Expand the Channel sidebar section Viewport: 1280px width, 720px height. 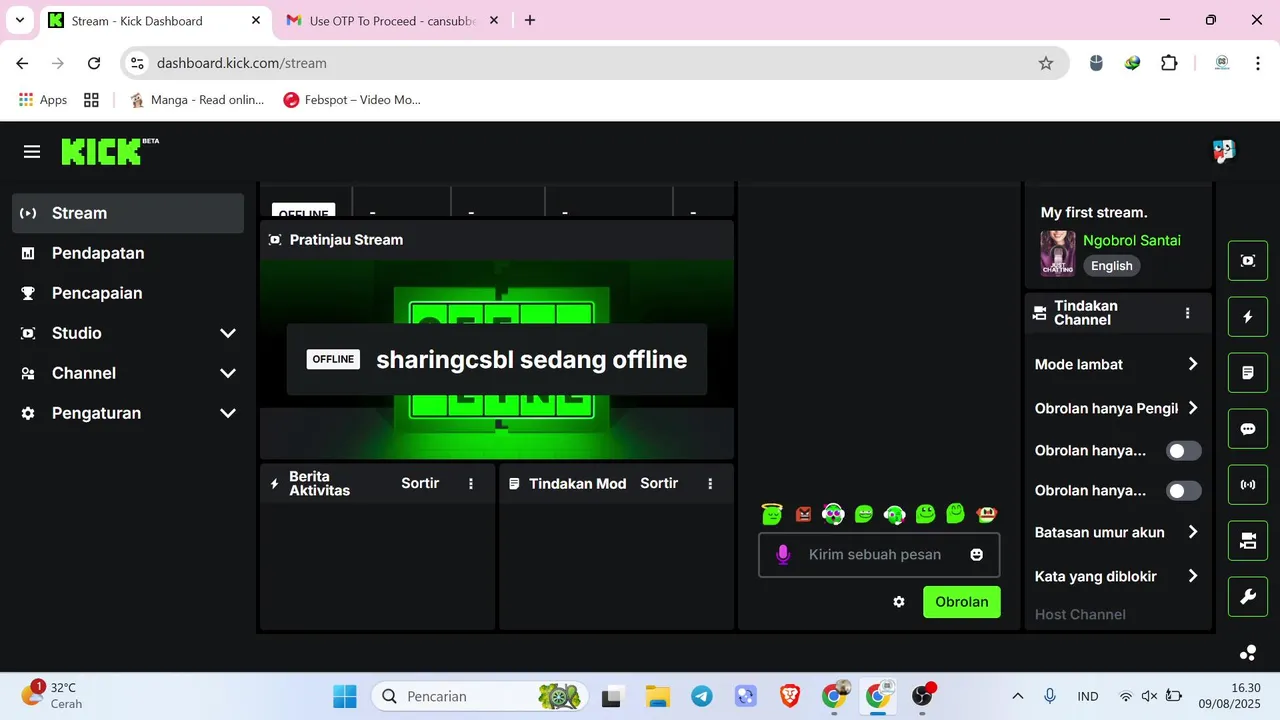click(x=128, y=373)
